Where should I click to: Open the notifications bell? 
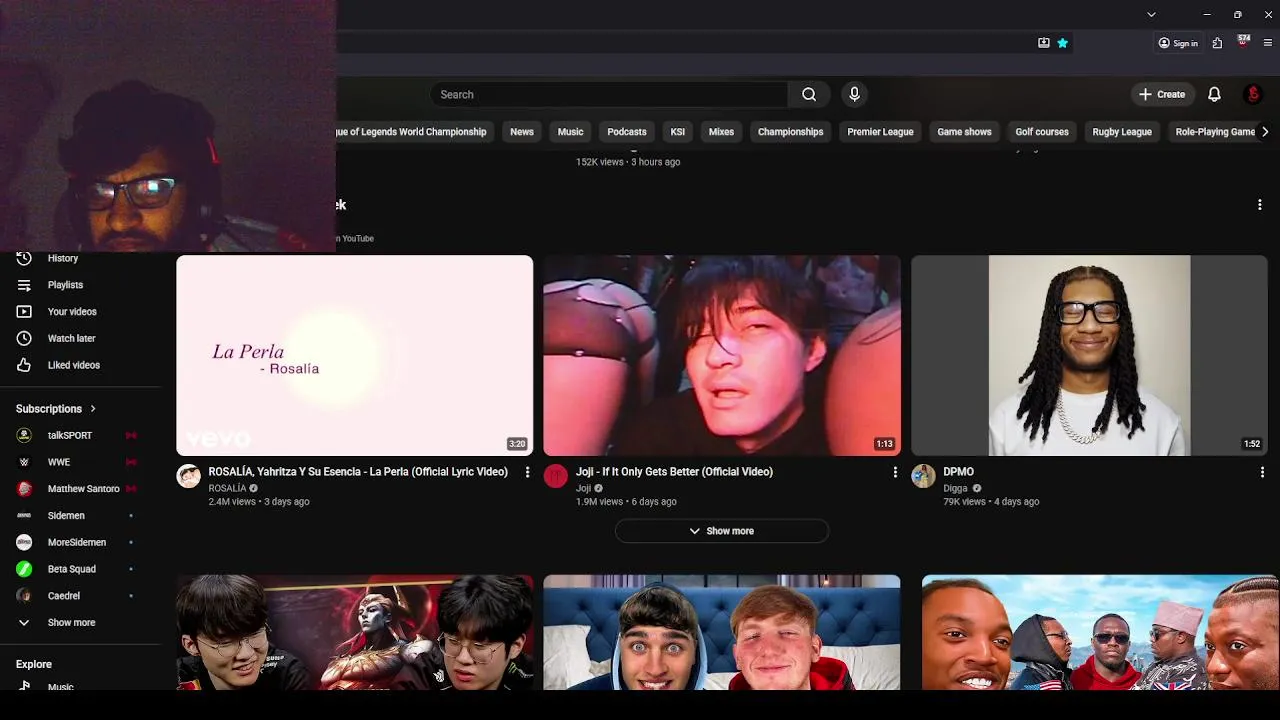pyautogui.click(x=1214, y=94)
